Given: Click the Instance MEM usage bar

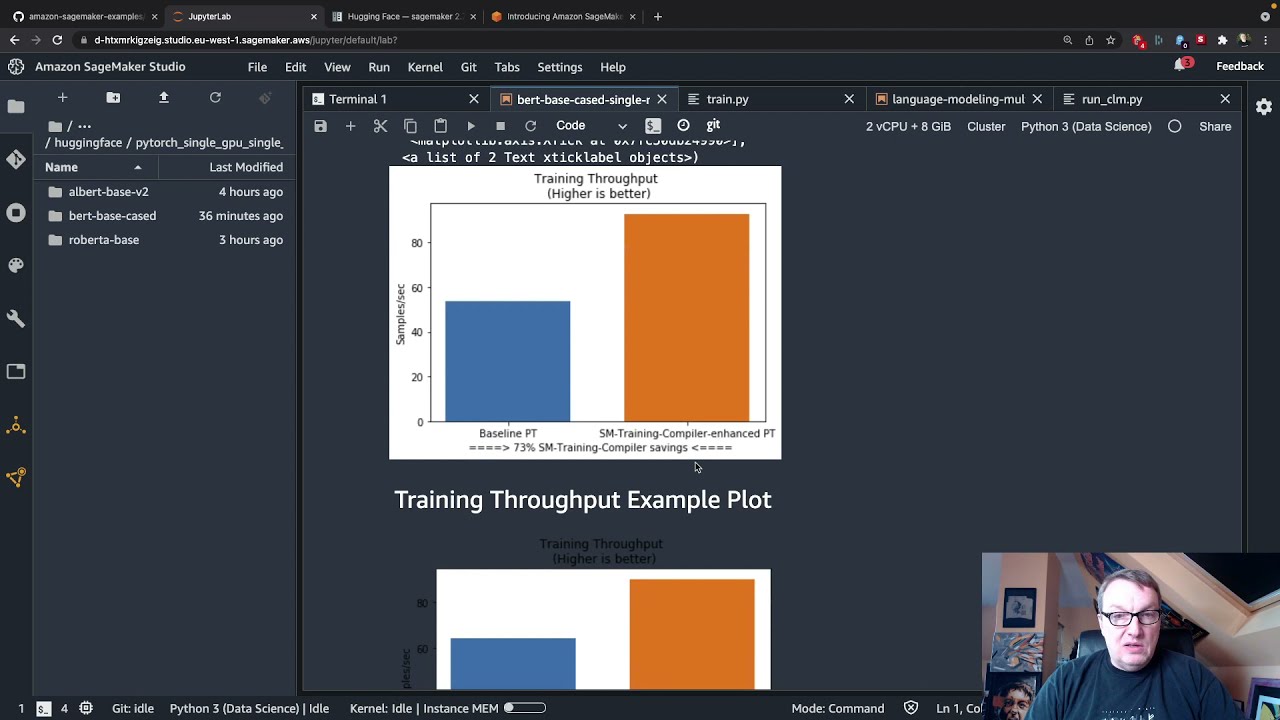Looking at the screenshot, I should pos(524,708).
